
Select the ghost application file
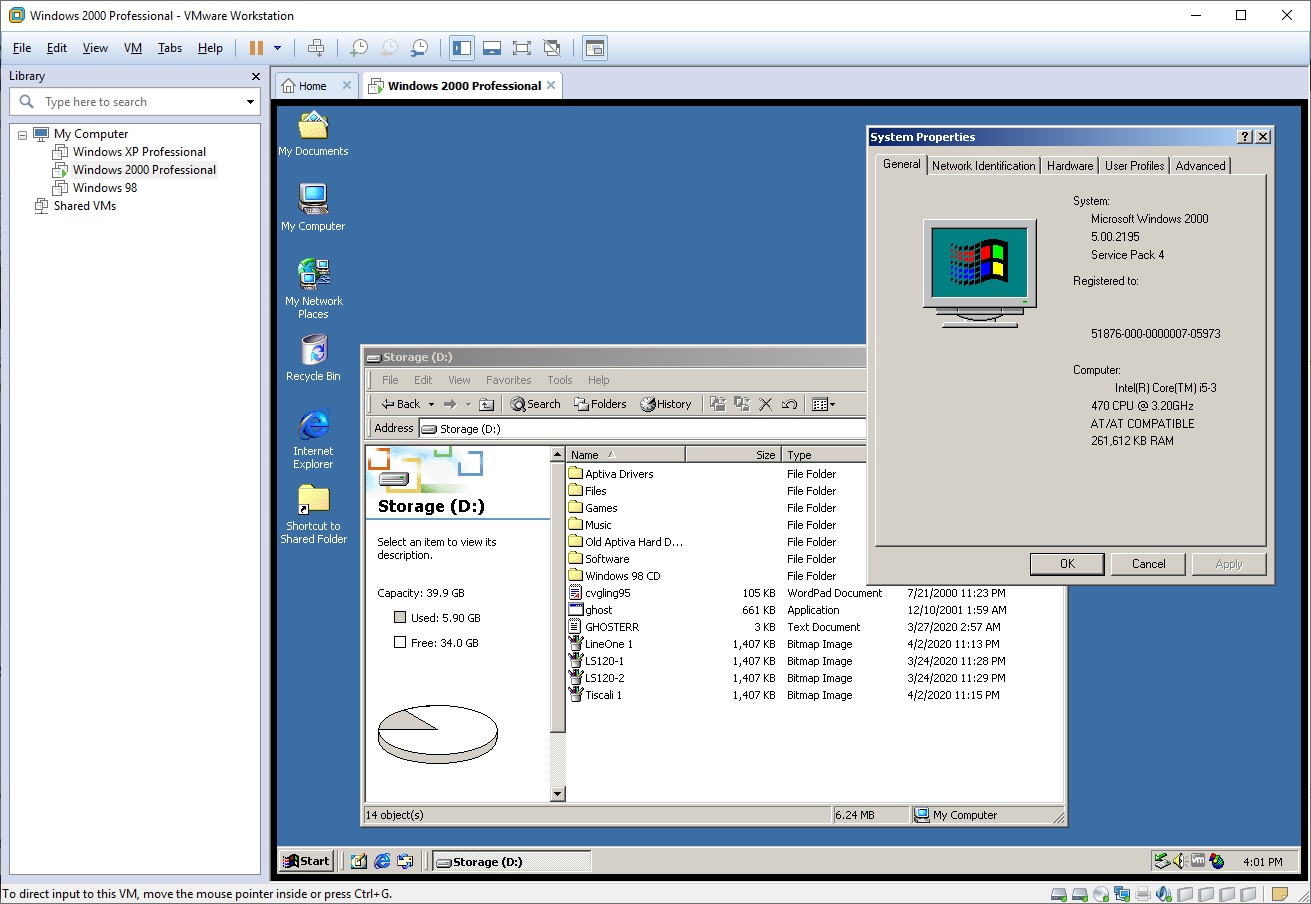click(x=591, y=610)
